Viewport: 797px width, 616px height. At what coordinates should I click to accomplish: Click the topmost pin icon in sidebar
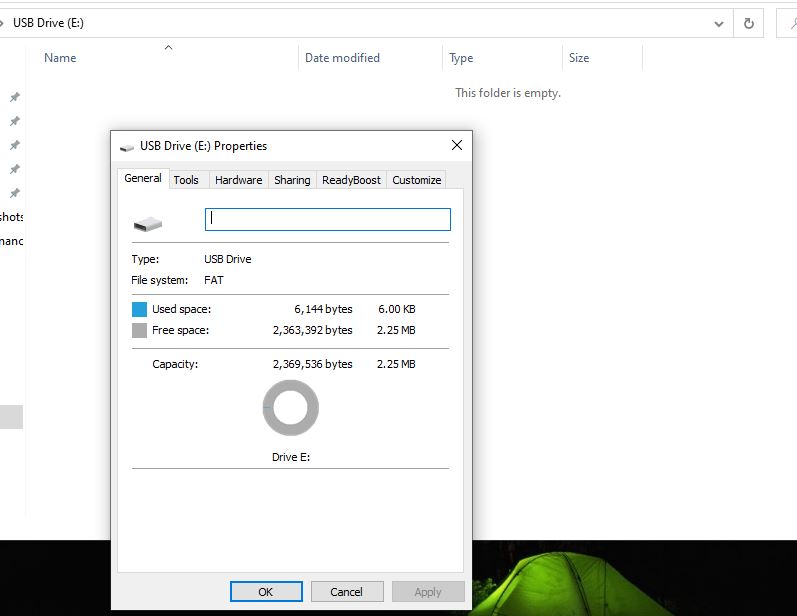[x=14, y=97]
